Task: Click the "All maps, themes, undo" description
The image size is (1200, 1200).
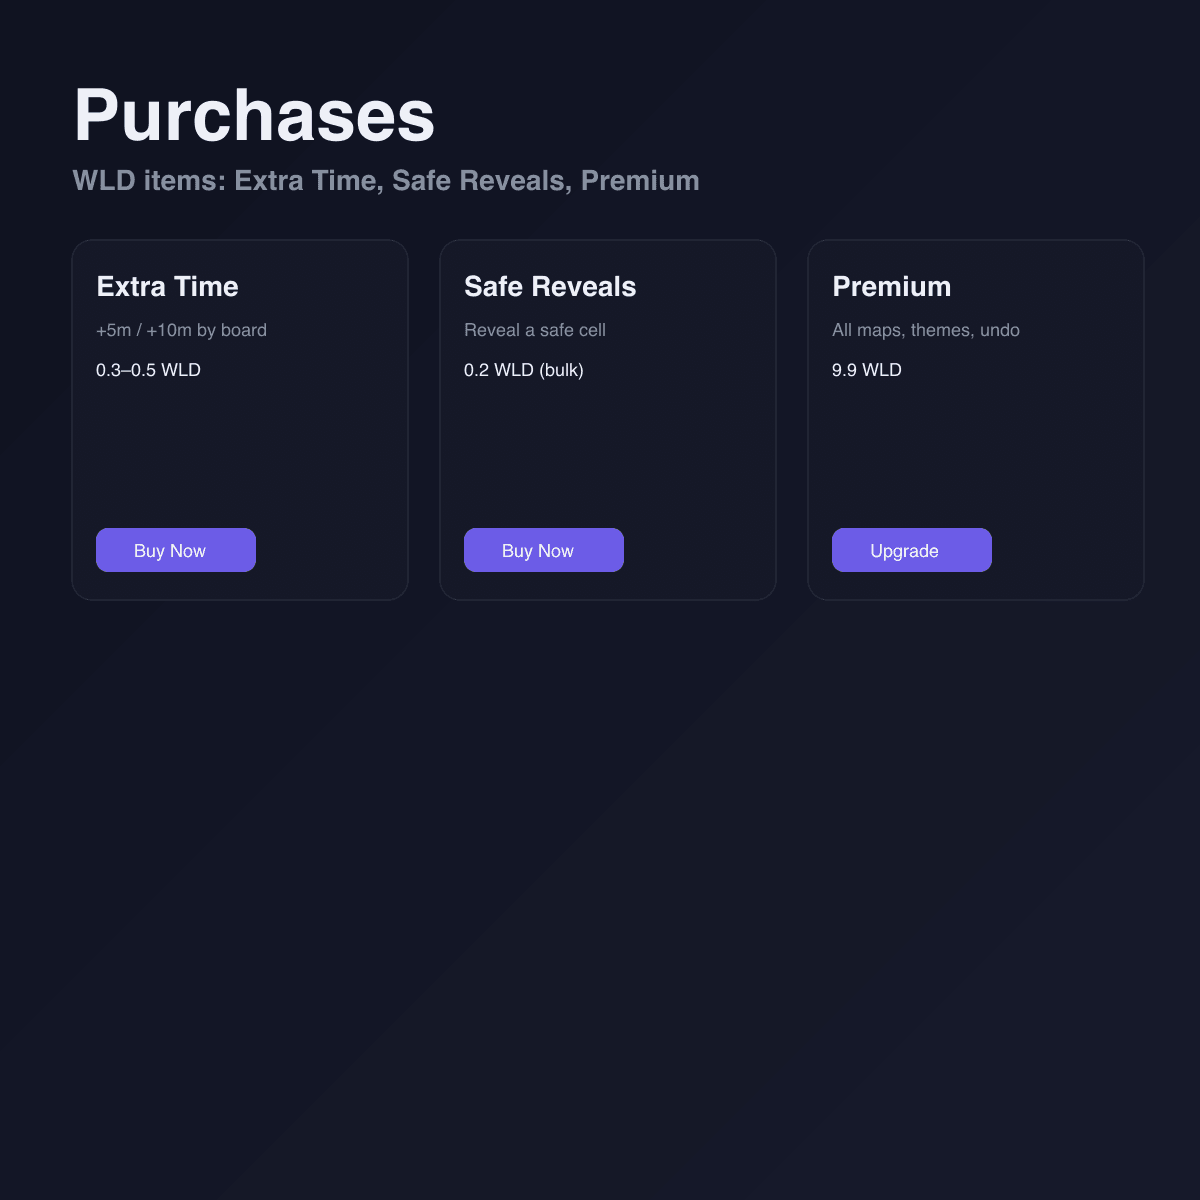Action: [x=925, y=330]
